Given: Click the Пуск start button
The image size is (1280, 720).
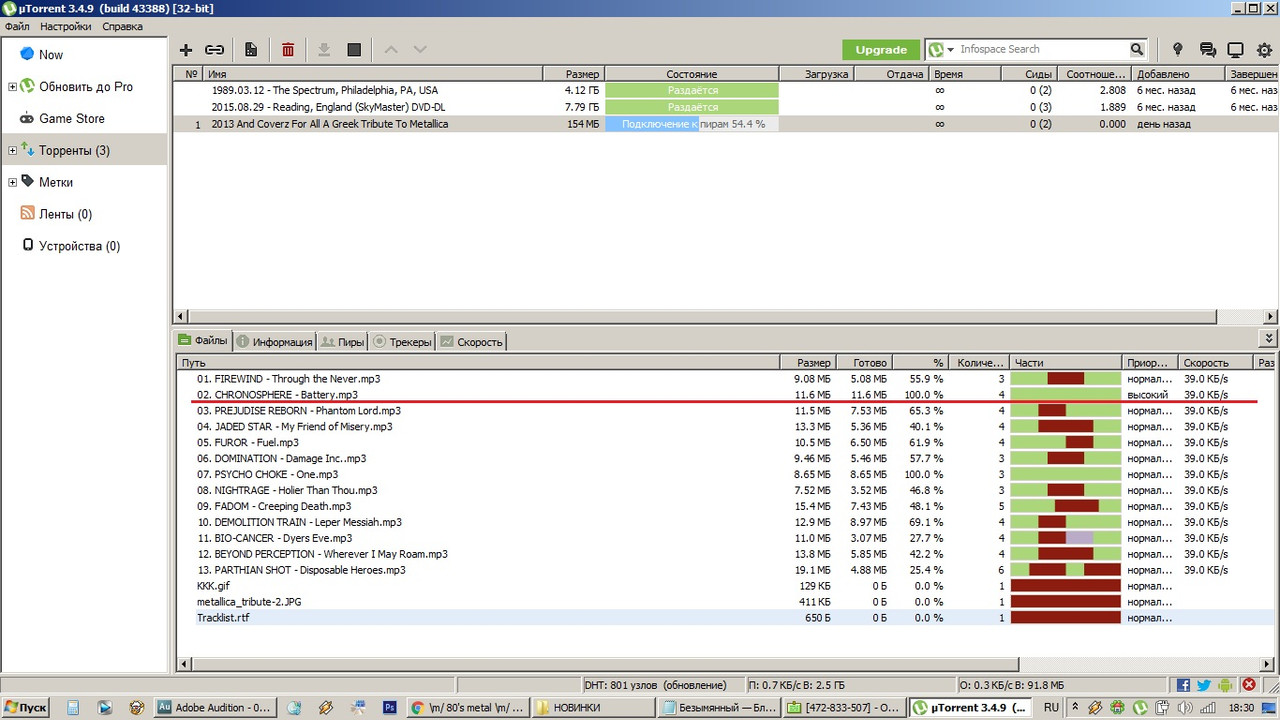Looking at the screenshot, I should (26, 707).
